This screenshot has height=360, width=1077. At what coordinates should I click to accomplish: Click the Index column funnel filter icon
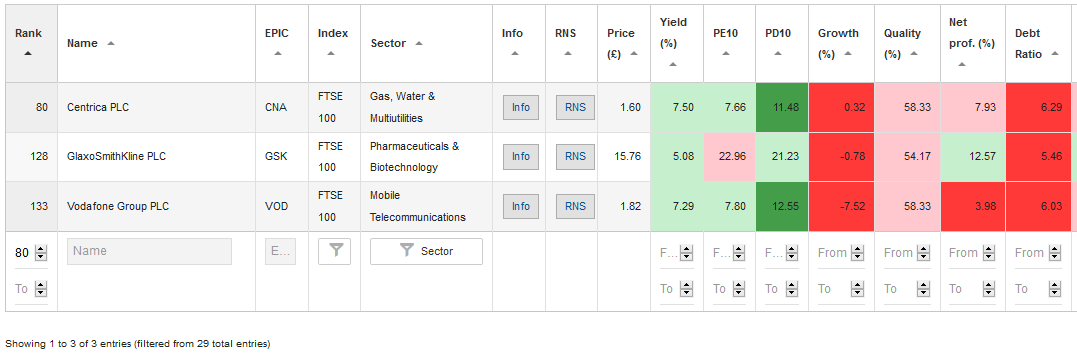[335, 251]
